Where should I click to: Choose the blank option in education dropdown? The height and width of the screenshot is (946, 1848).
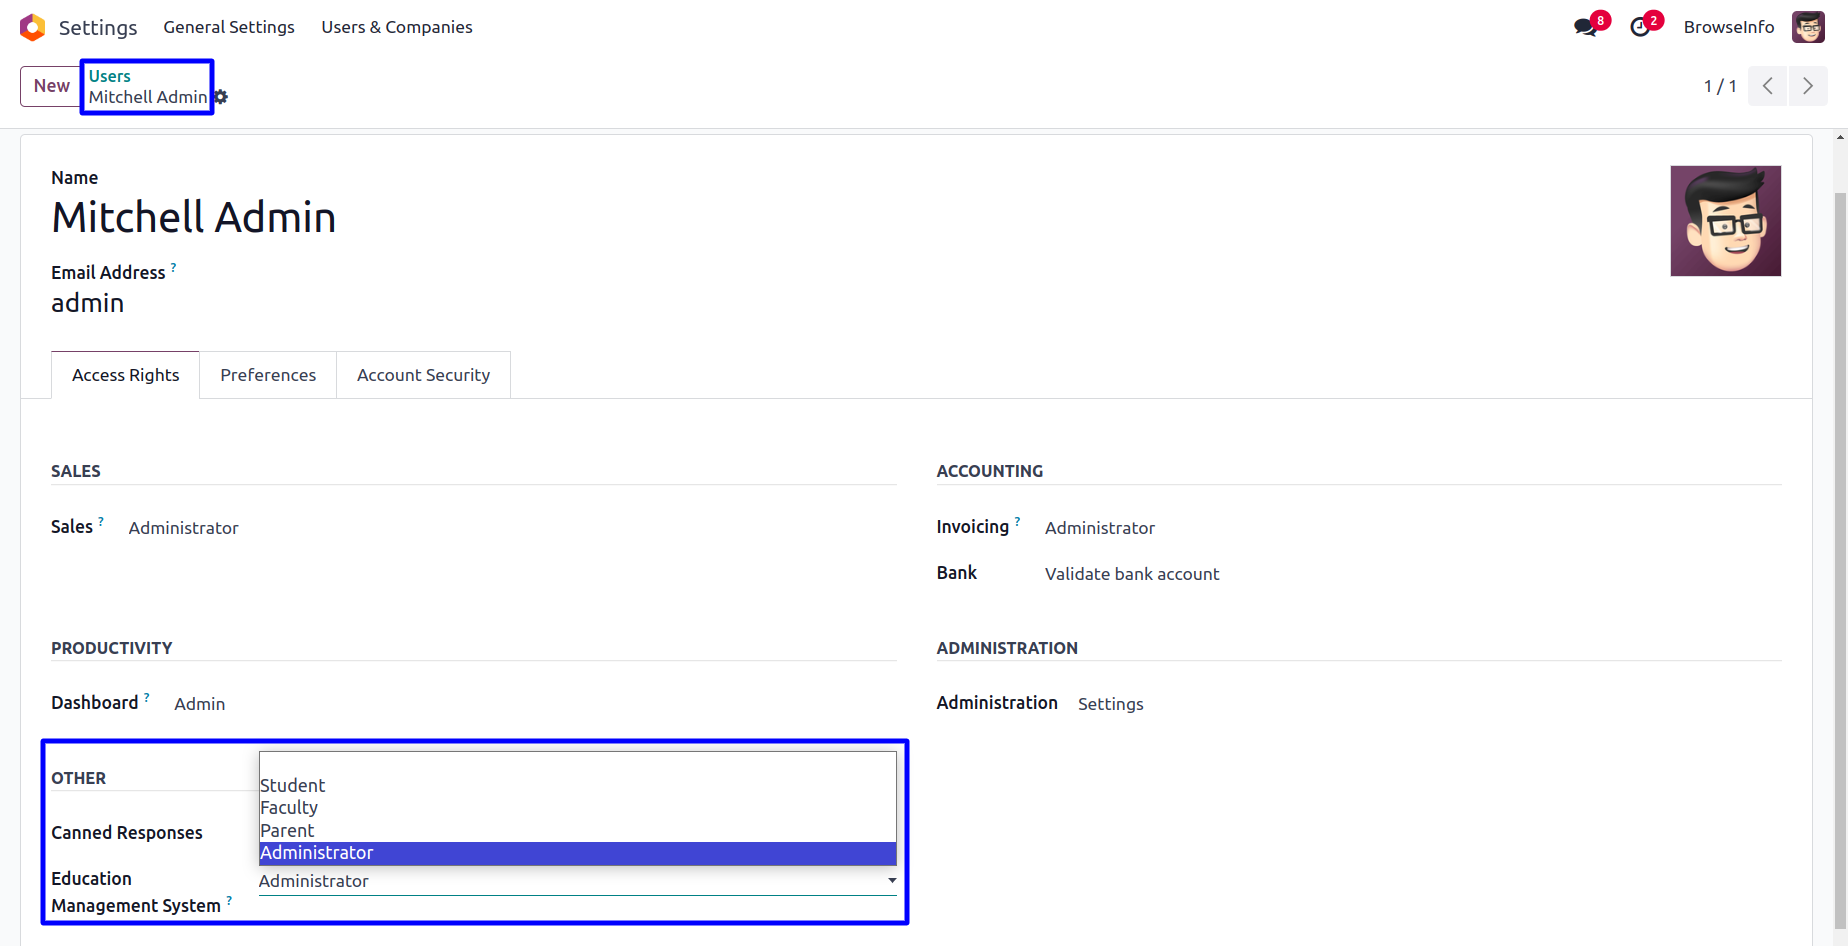[578, 764]
